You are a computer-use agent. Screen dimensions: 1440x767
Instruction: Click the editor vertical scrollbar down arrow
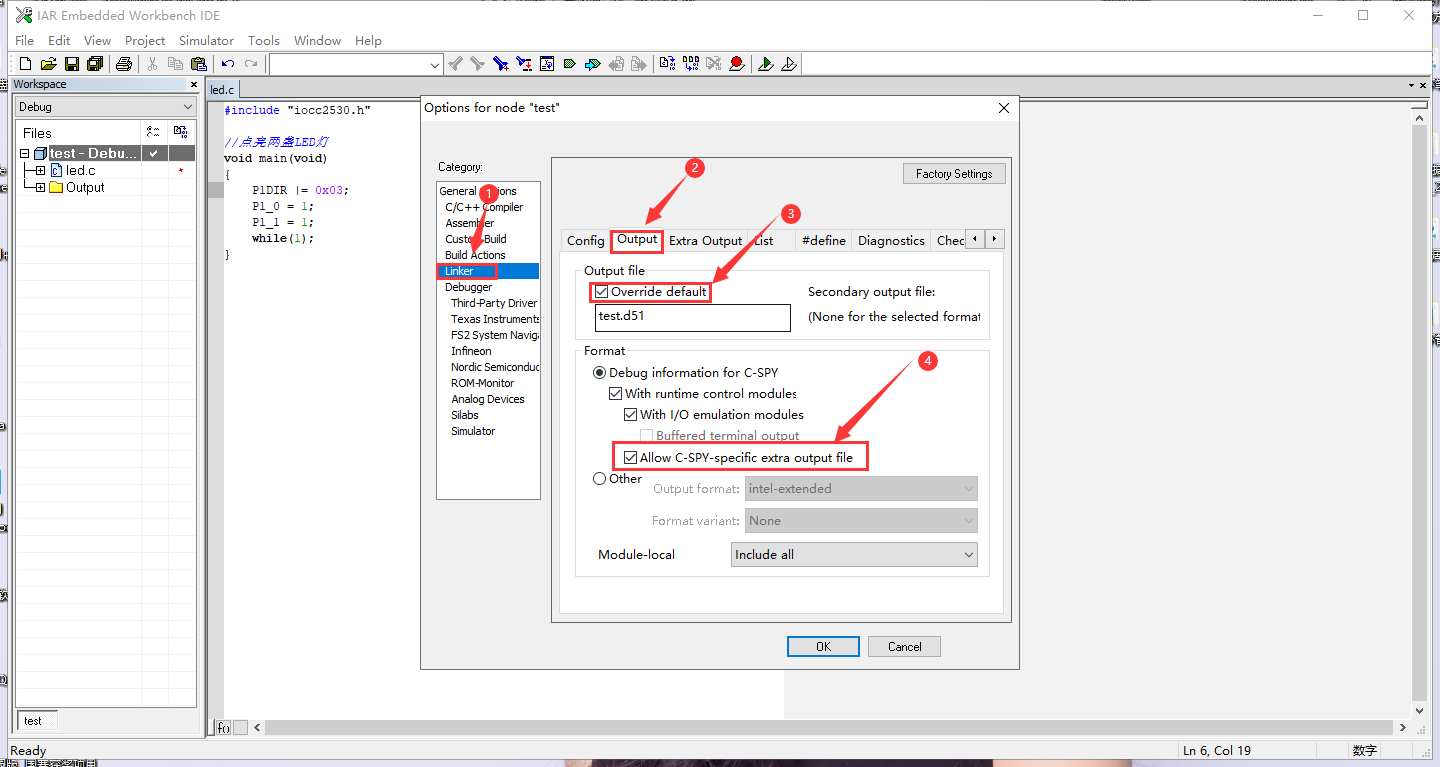pyautogui.click(x=1420, y=710)
